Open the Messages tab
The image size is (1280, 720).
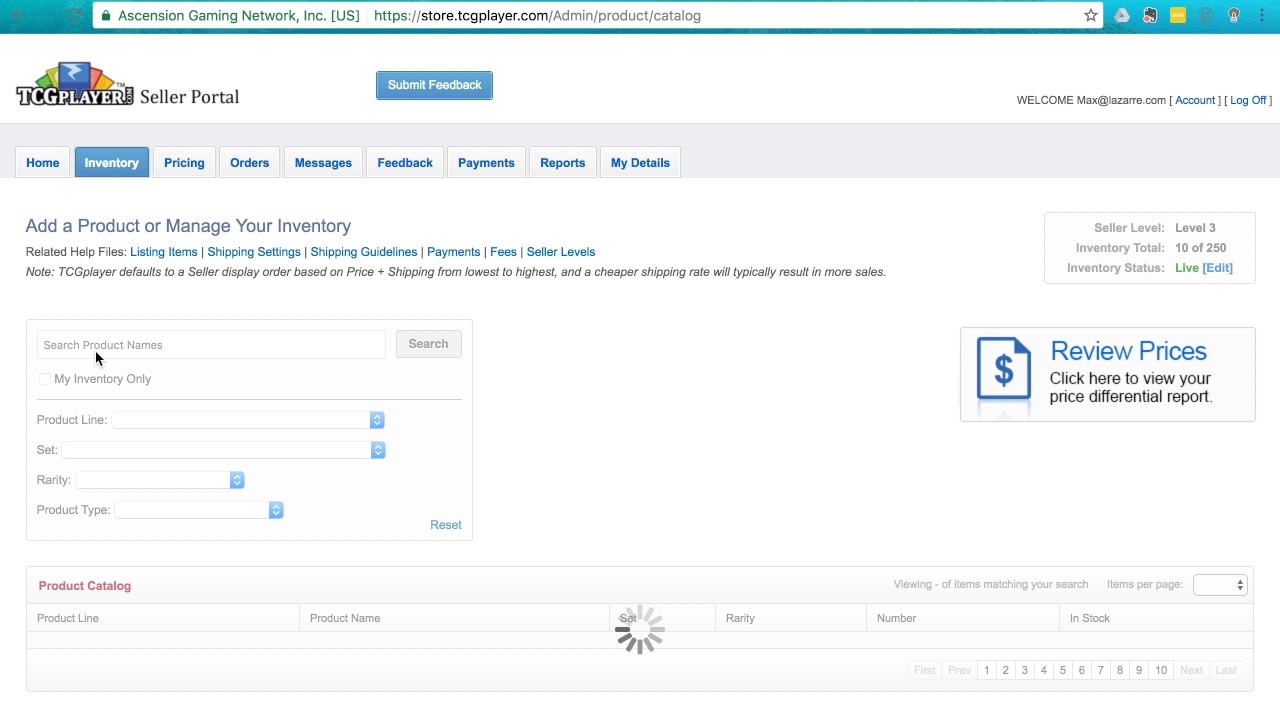[x=323, y=163]
